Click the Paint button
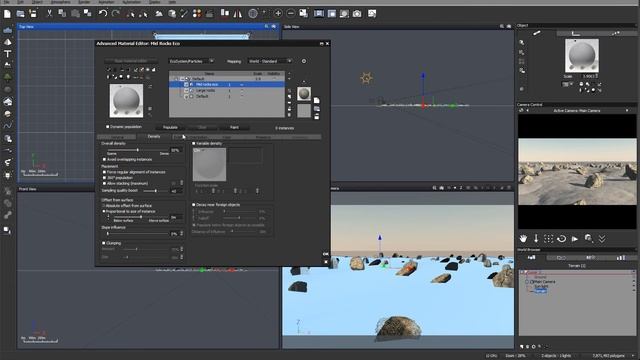 pos(234,127)
